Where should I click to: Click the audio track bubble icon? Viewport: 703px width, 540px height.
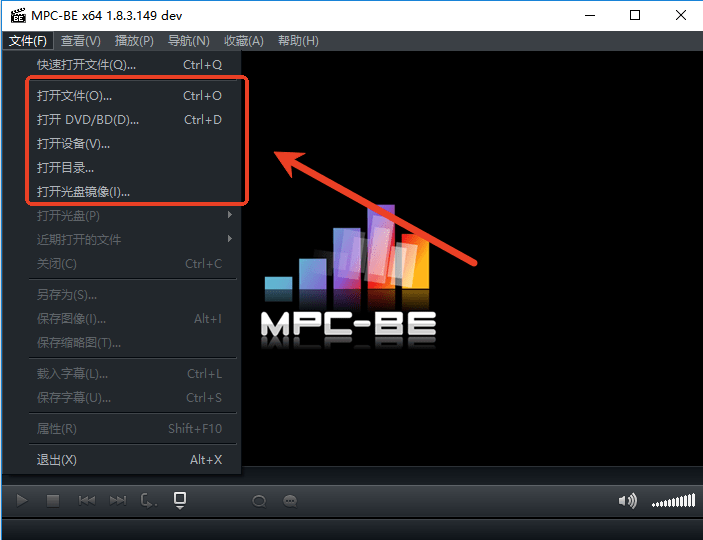point(259,501)
